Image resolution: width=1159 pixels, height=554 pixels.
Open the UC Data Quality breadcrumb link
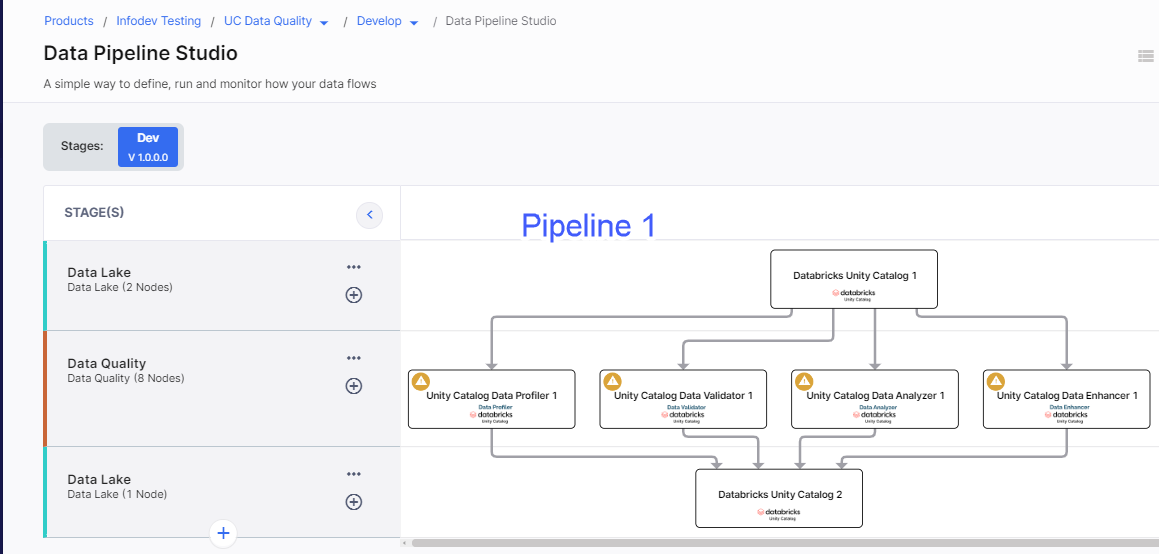click(268, 21)
